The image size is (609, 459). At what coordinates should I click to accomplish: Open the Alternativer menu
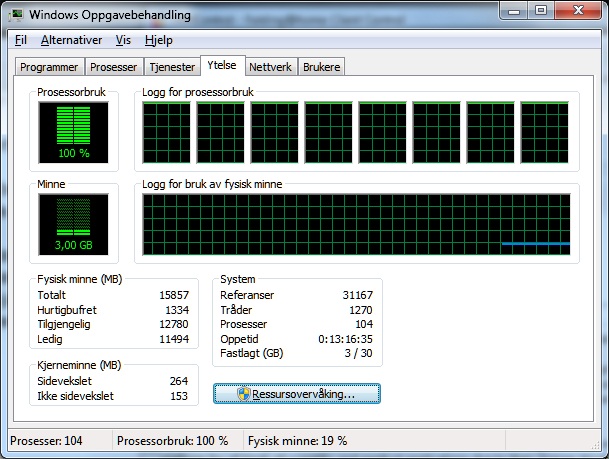pyautogui.click(x=71, y=40)
